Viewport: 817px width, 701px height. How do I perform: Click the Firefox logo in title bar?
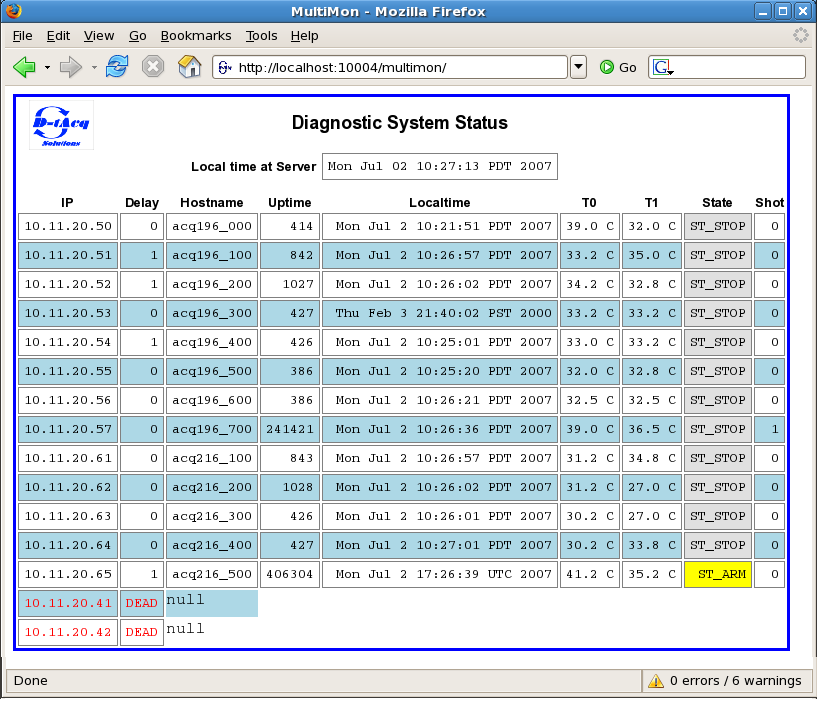click(13, 11)
